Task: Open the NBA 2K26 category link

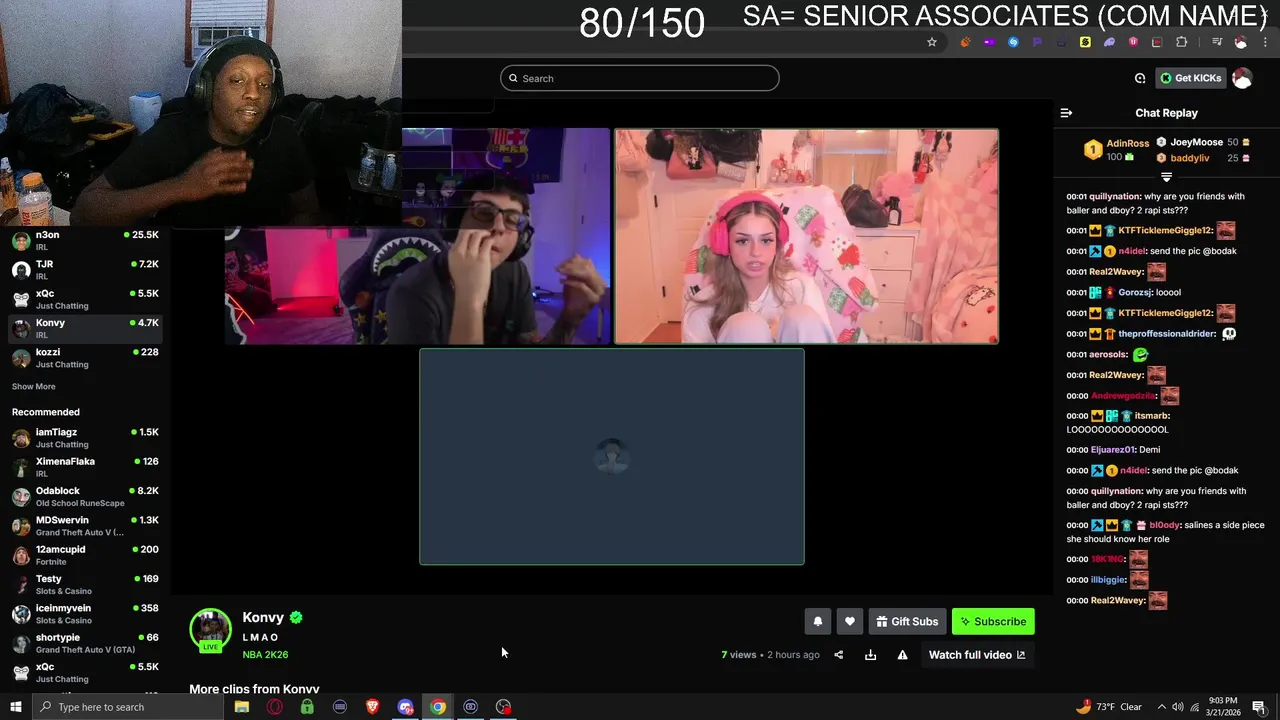Action: [x=265, y=655]
